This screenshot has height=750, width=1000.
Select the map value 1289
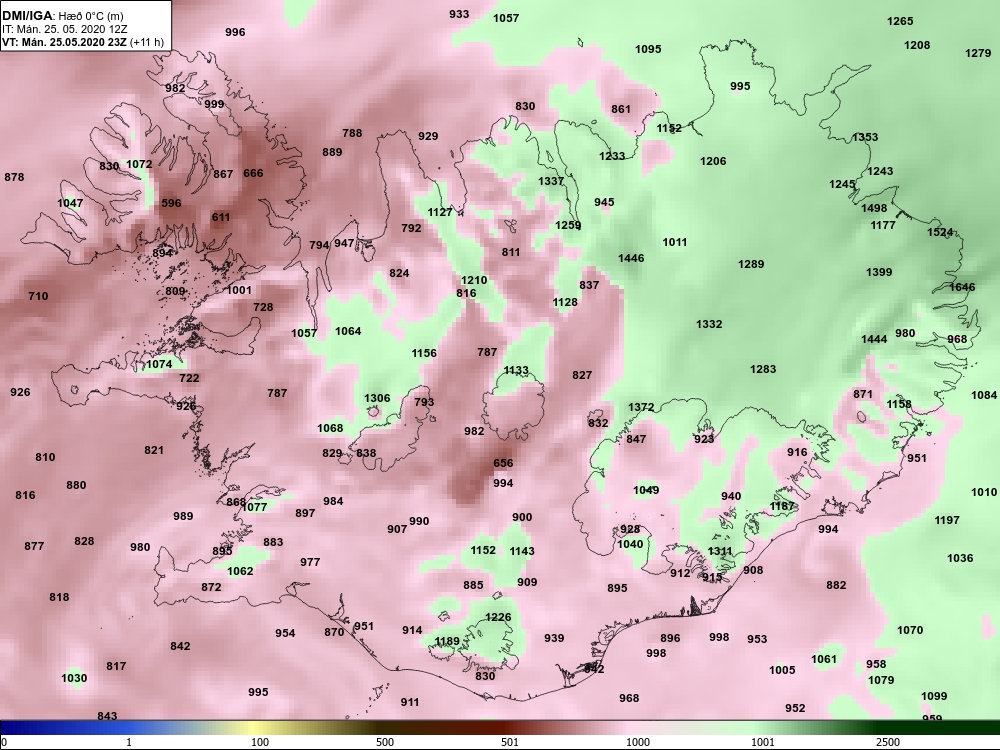pos(751,263)
